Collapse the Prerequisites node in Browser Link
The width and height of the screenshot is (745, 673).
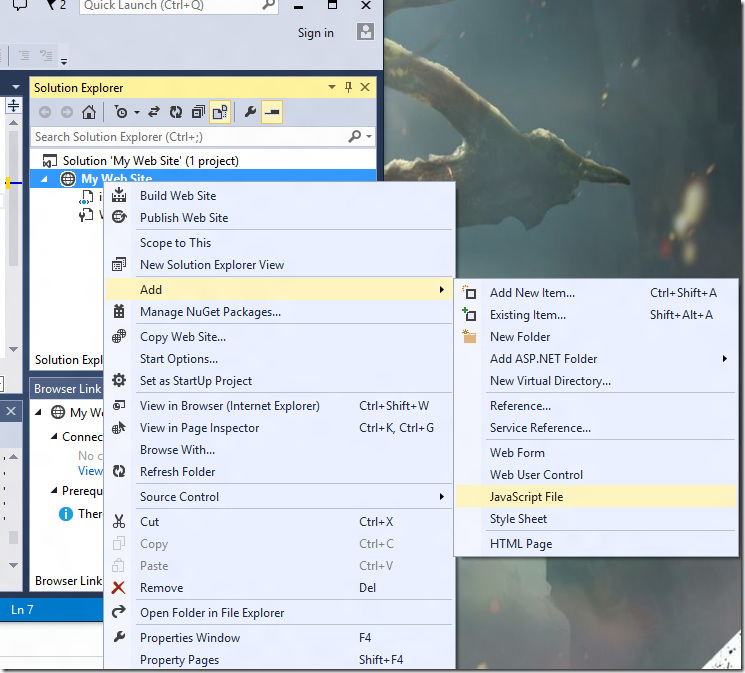coord(54,490)
